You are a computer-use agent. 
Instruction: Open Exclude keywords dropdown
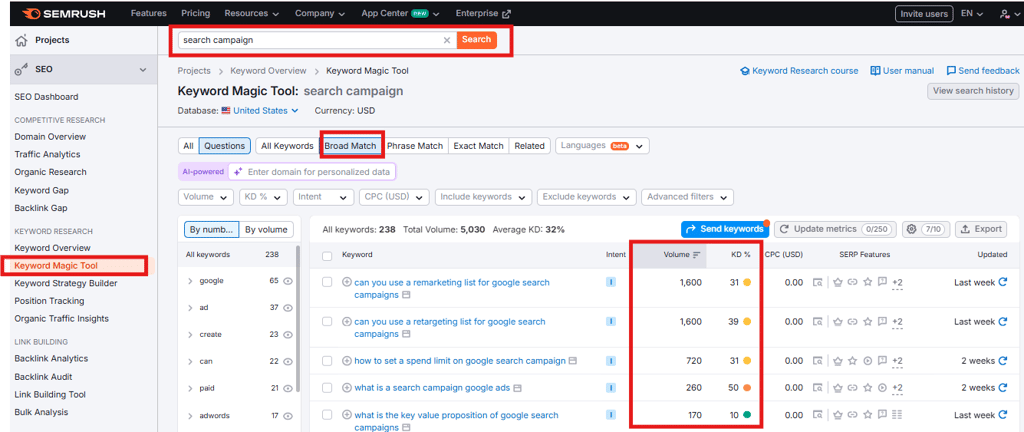tap(586, 197)
